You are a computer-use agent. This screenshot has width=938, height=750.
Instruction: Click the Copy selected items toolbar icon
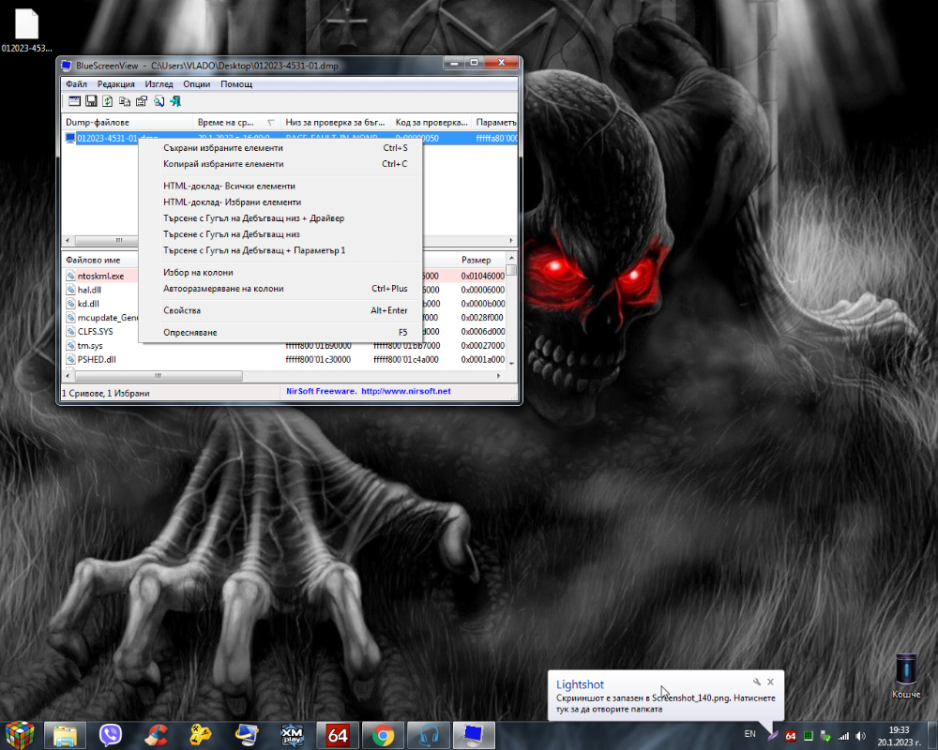pos(124,101)
